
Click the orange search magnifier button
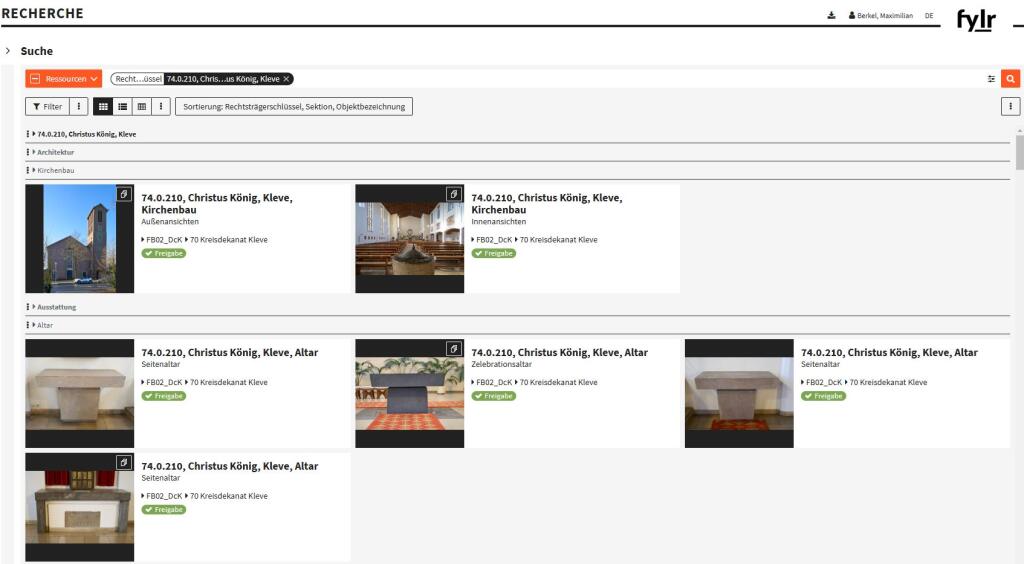[1010, 79]
